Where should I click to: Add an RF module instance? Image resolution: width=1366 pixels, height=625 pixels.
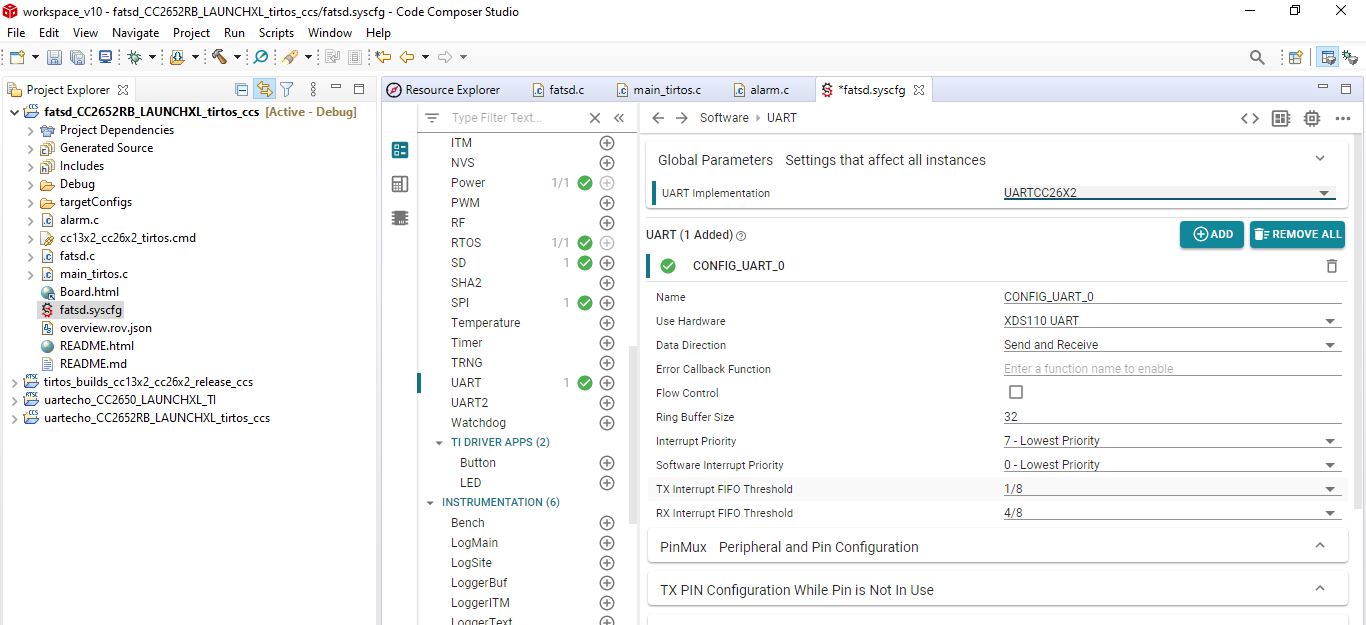pyautogui.click(x=606, y=223)
